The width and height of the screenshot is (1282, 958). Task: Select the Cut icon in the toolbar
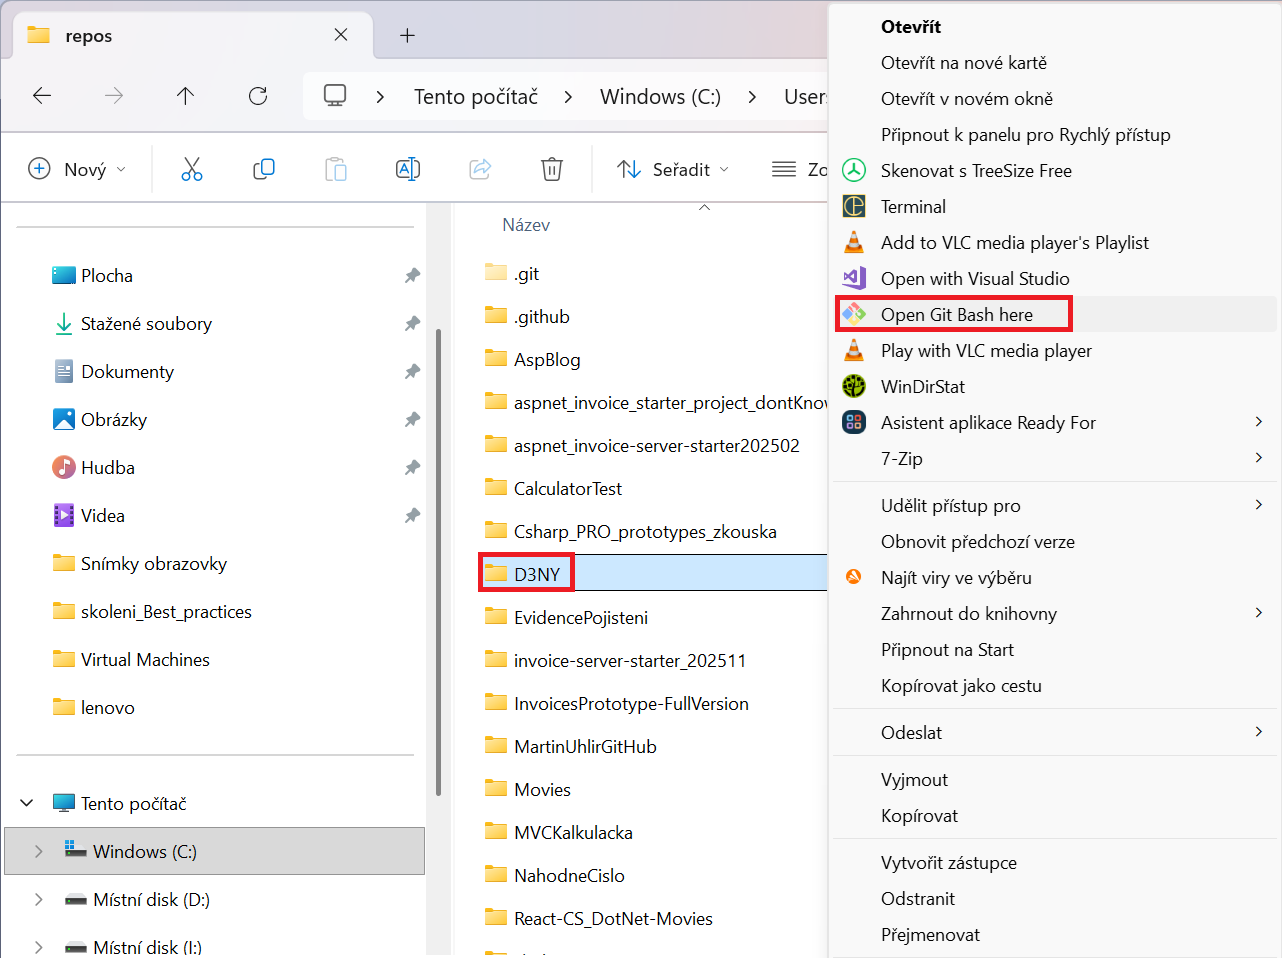[192, 168]
